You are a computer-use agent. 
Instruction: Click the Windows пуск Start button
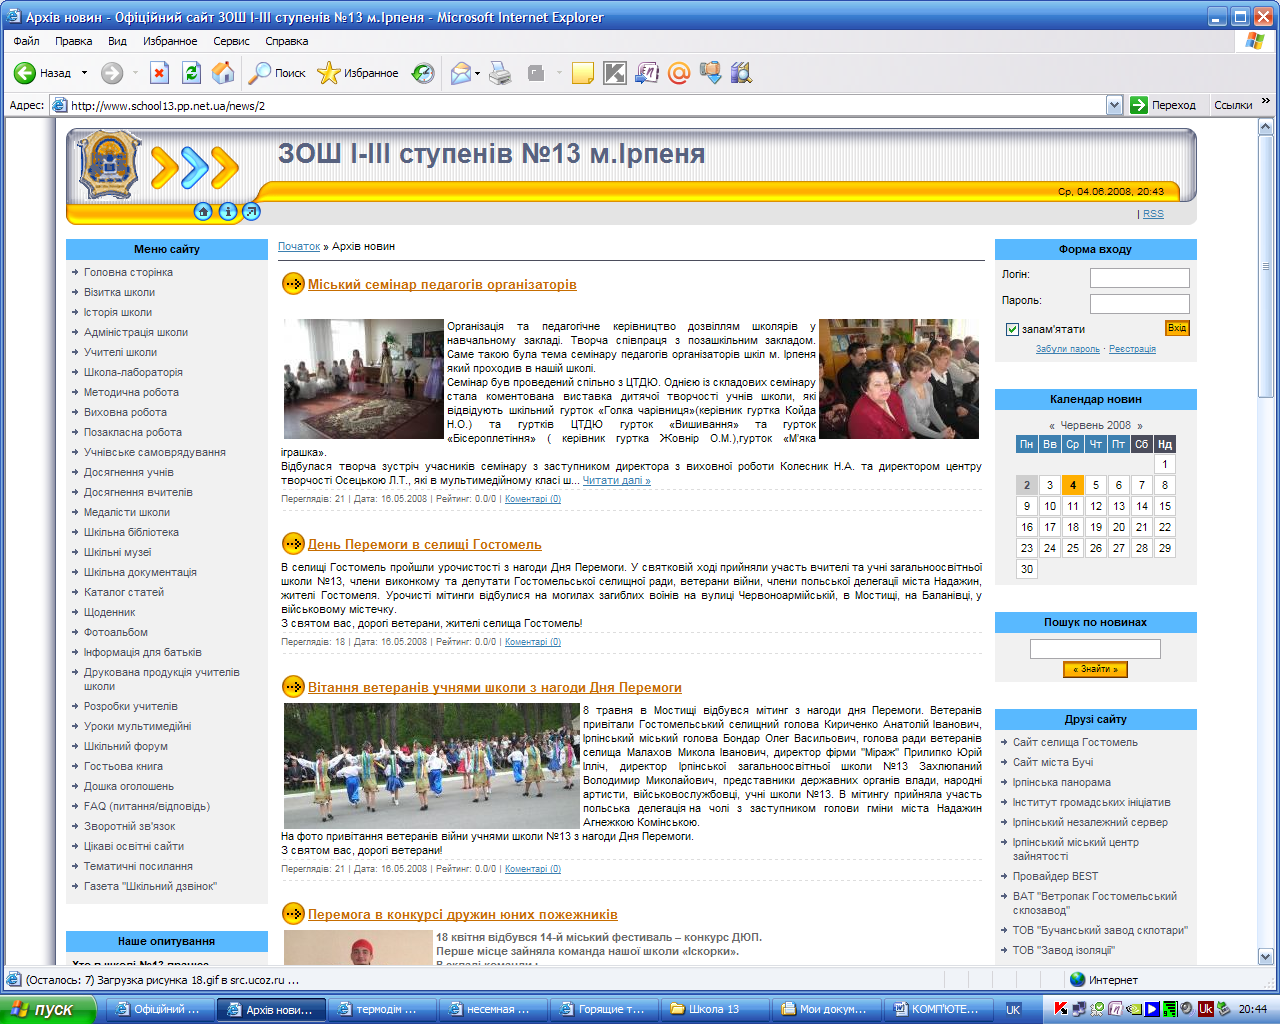point(48,1009)
